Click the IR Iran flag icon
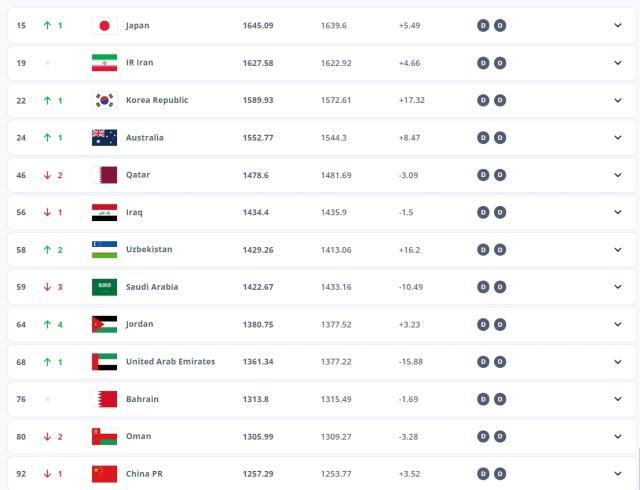This screenshot has width=640, height=490. tap(104, 63)
